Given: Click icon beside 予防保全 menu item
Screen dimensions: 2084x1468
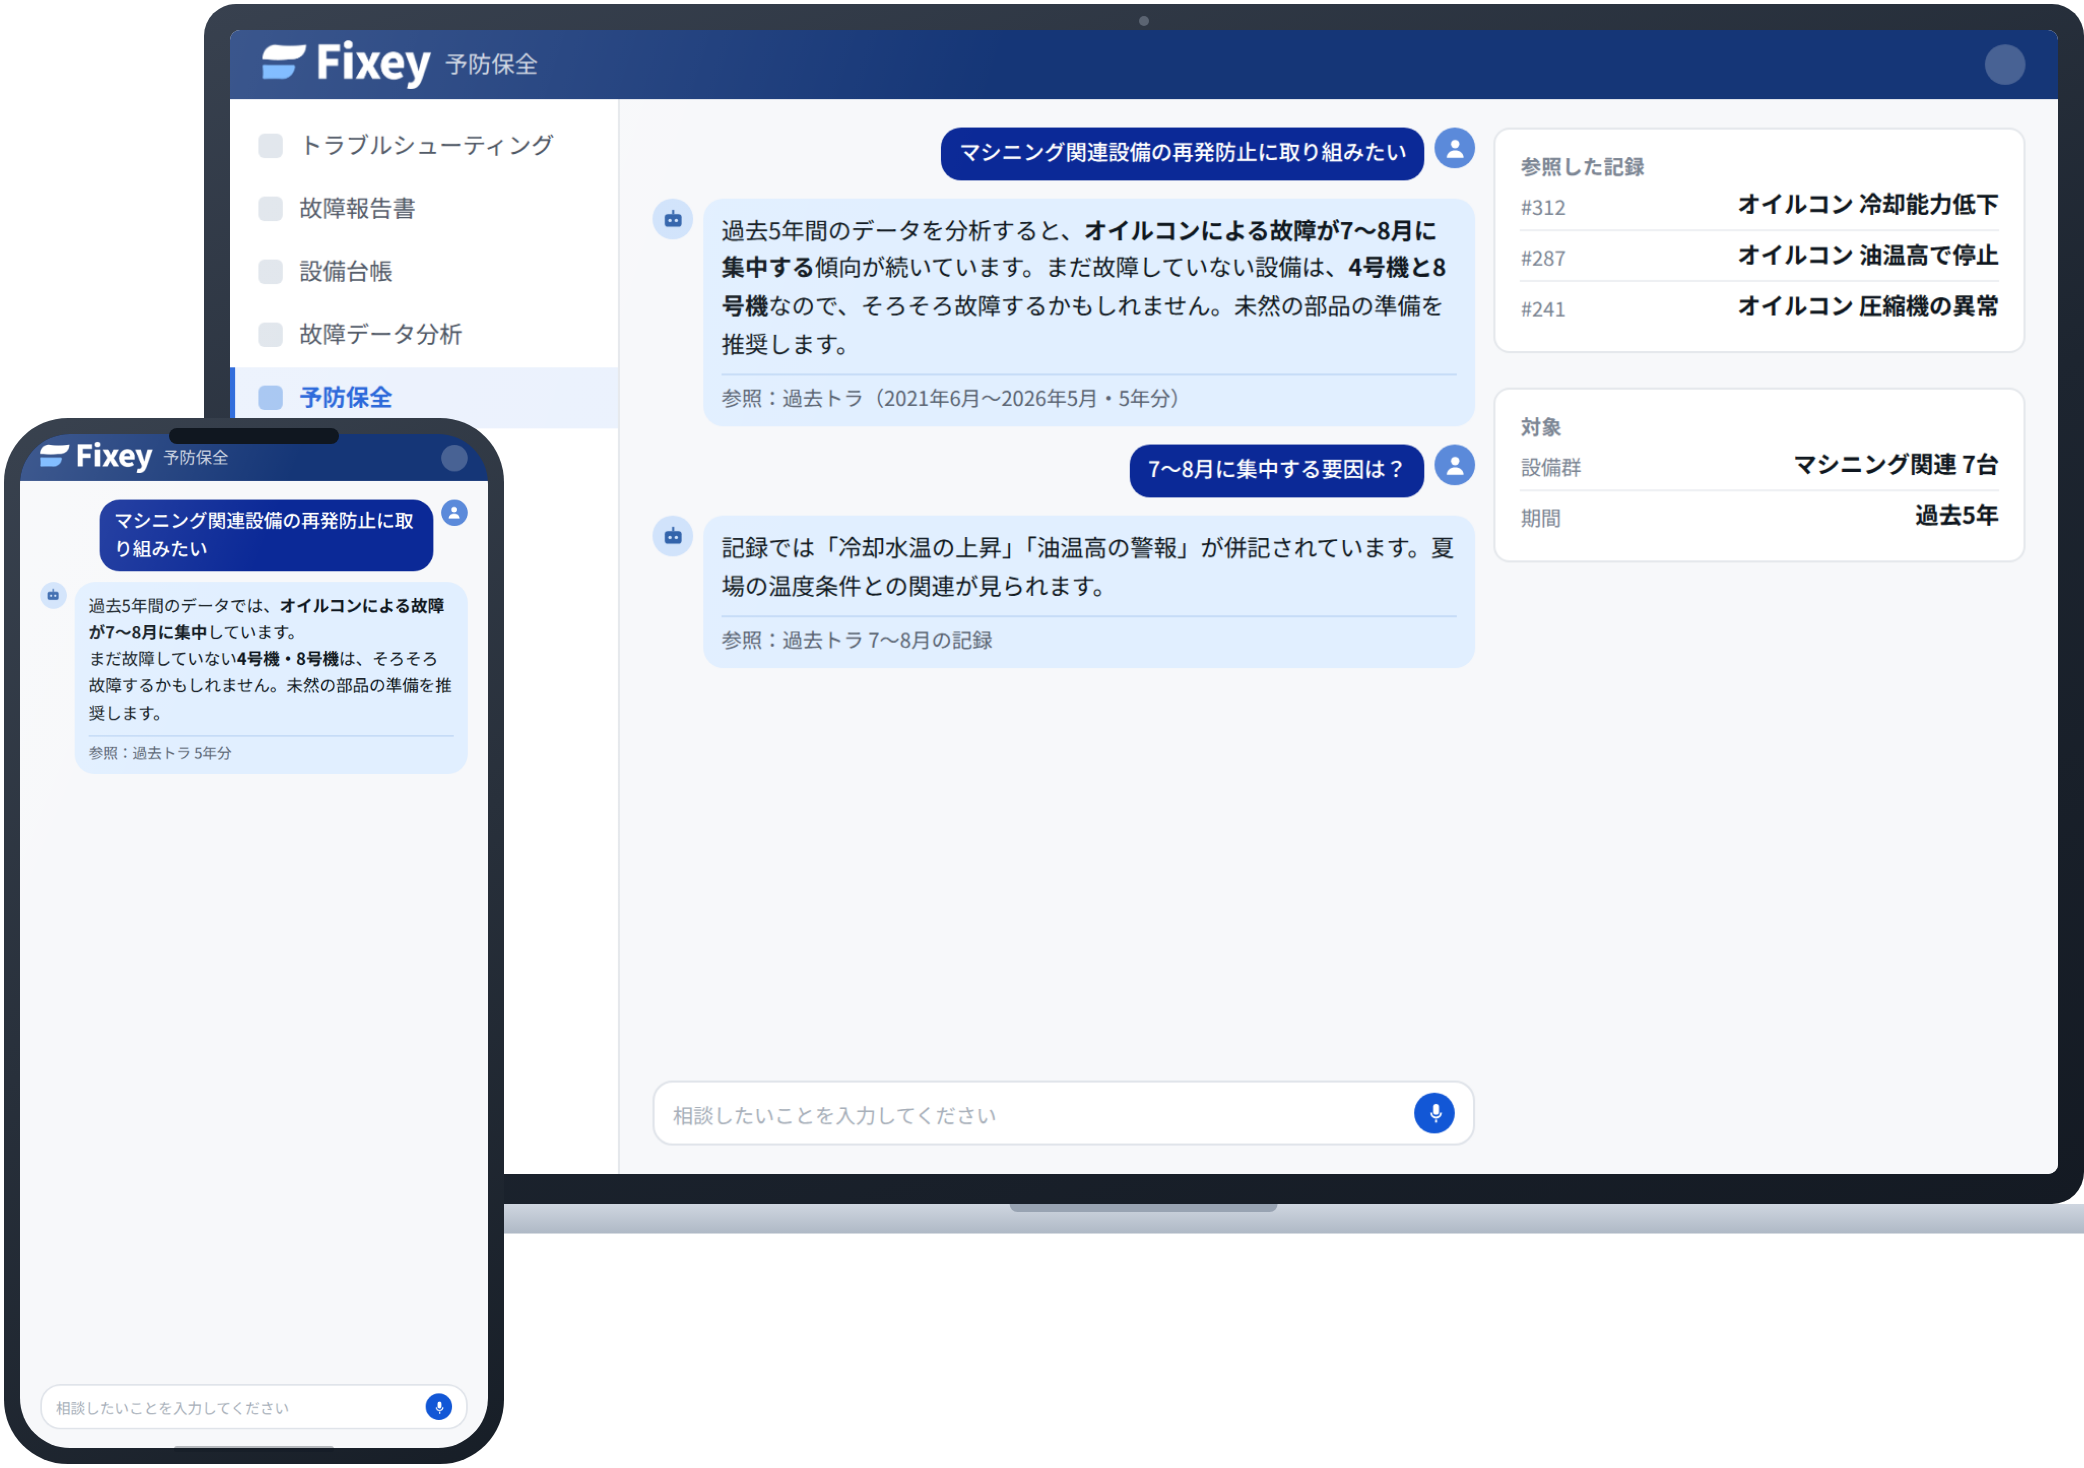Looking at the screenshot, I should 270,398.
